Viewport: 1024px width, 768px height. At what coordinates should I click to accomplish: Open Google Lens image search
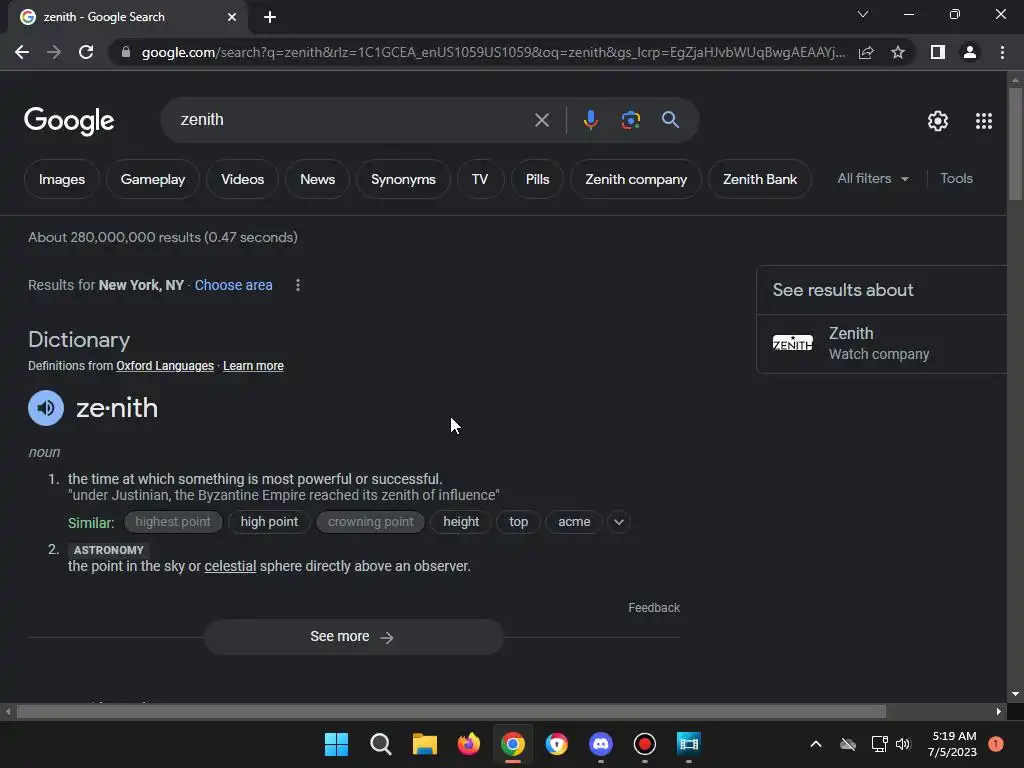click(630, 120)
